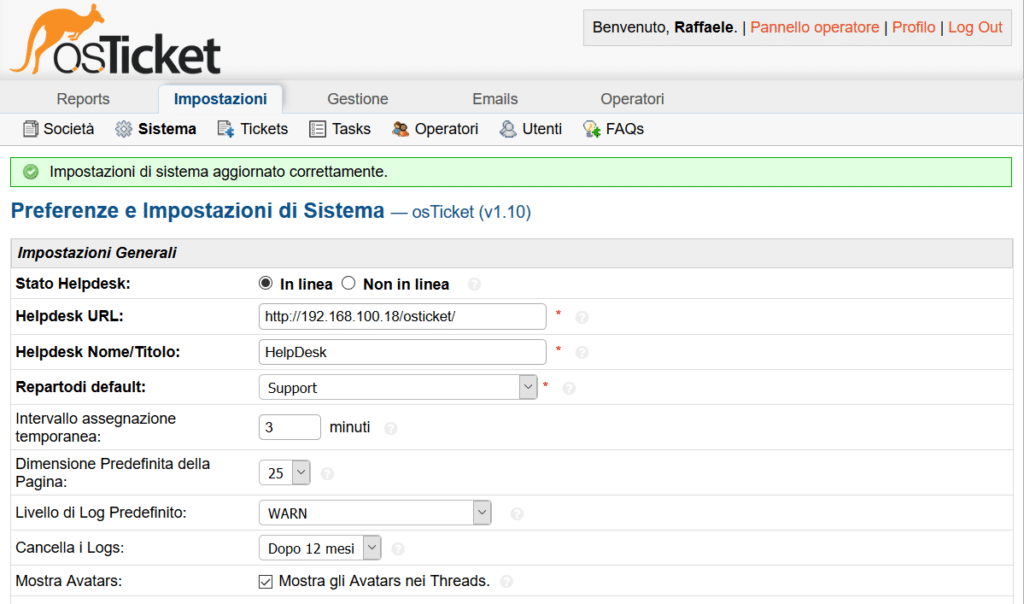The image size is (1024, 604).
Task: Open the Livello di Log dropdown
Action: 375,513
